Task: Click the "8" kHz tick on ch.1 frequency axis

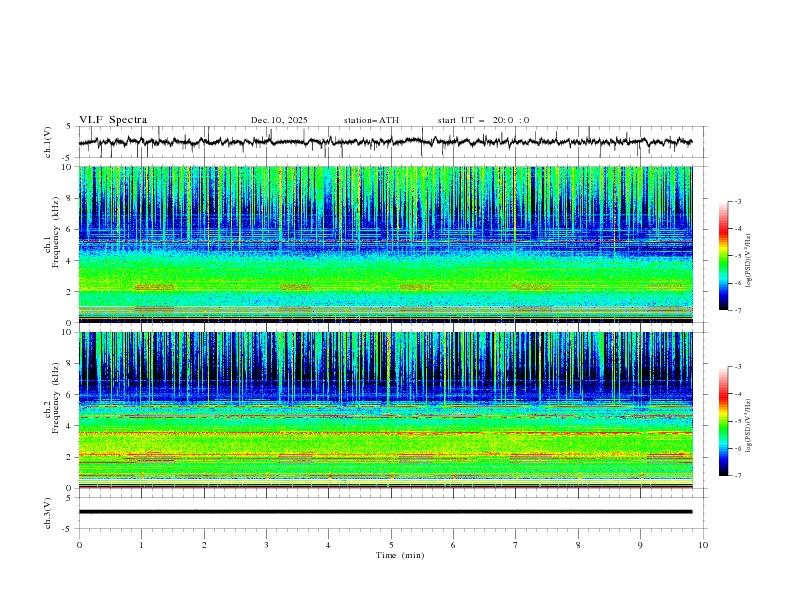Action: 71,198
